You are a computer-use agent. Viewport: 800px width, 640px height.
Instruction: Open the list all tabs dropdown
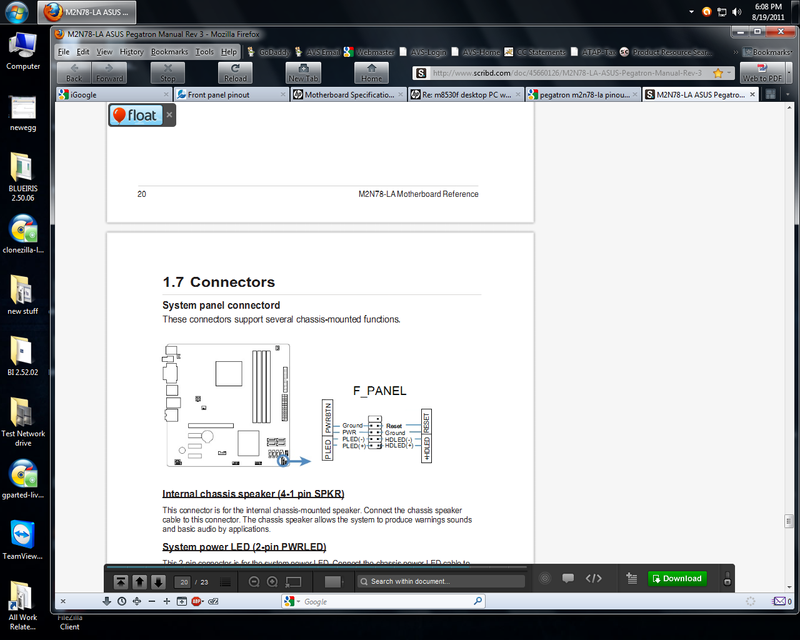[x=788, y=94]
